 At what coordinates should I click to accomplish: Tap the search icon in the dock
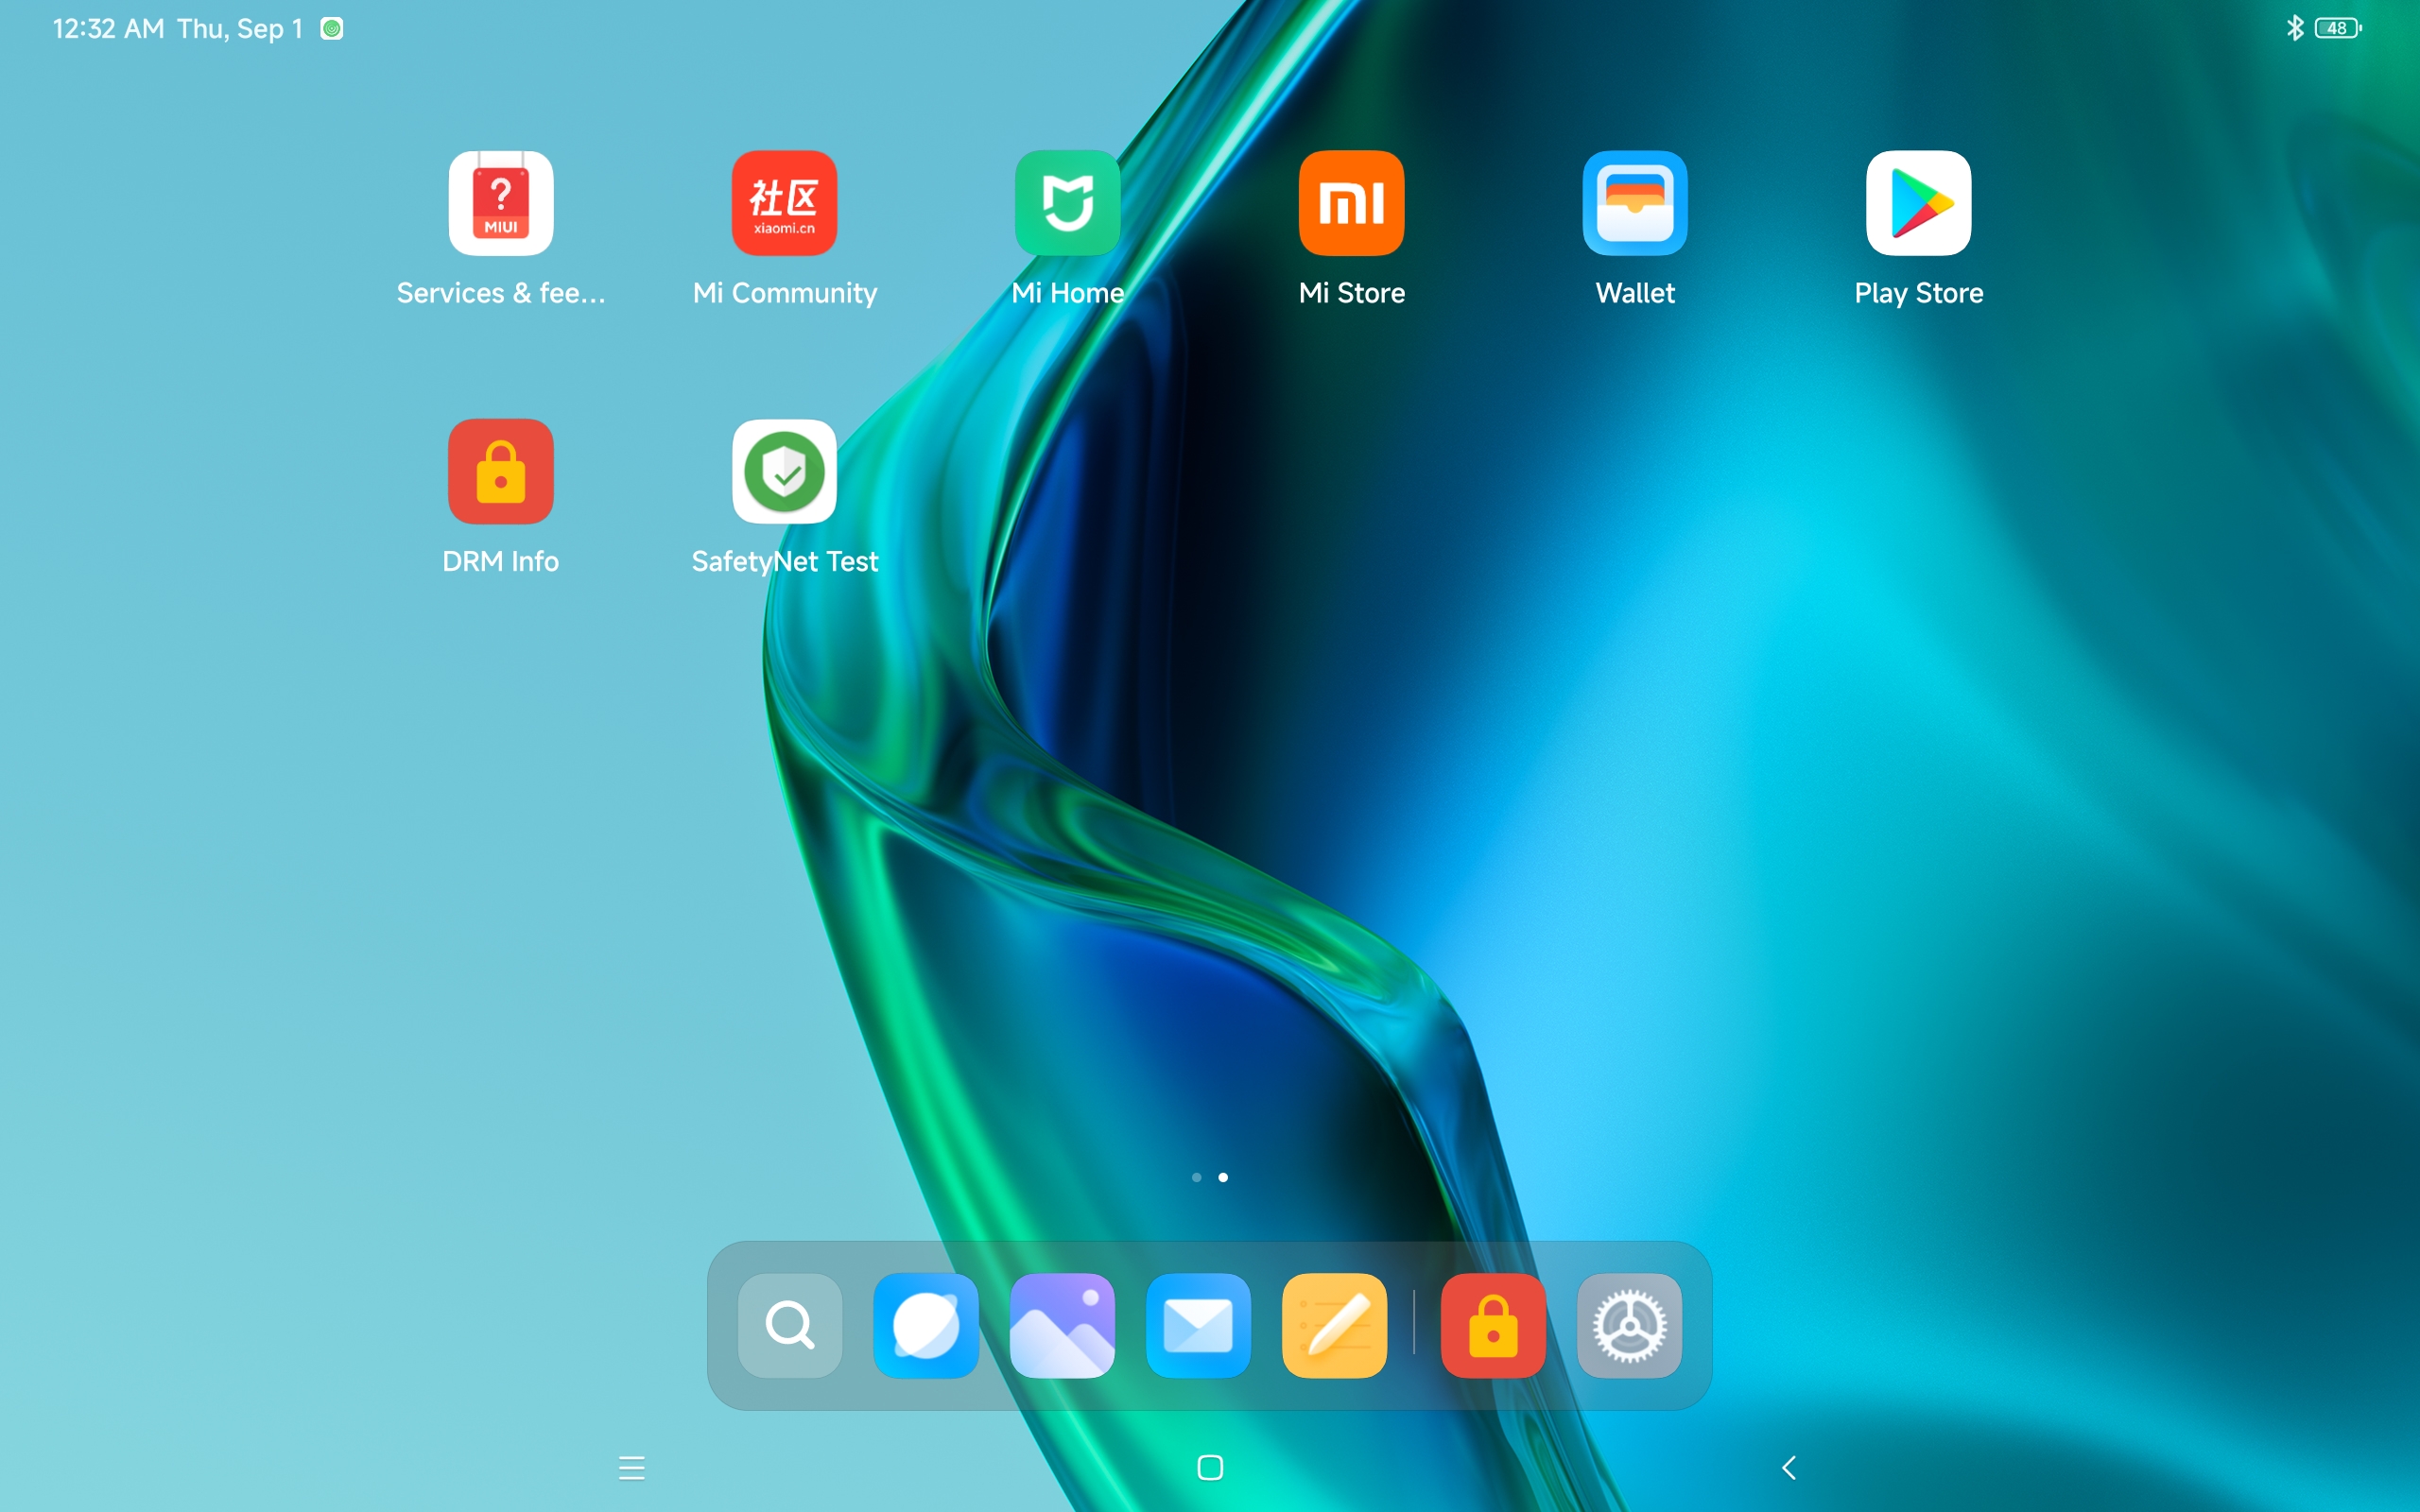790,1325
